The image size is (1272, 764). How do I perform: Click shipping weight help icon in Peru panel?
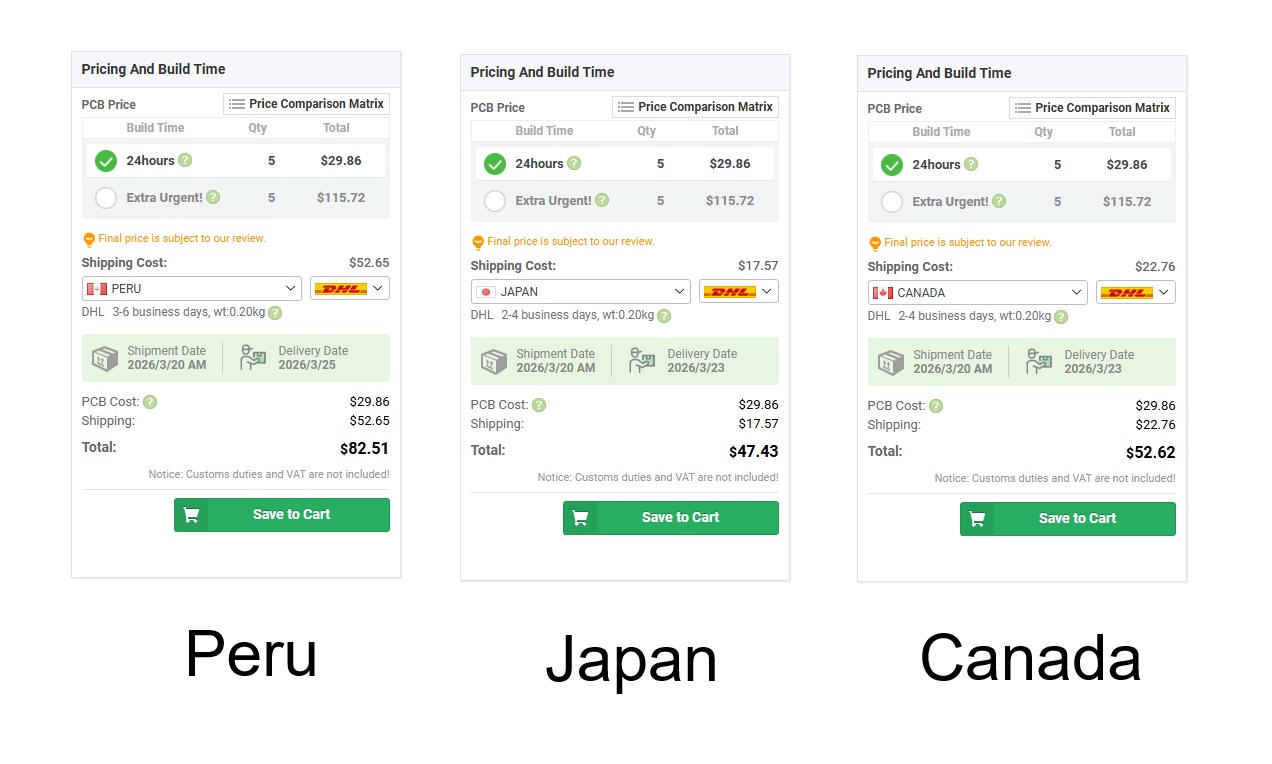pyautogui.click(x=275, y=313)
